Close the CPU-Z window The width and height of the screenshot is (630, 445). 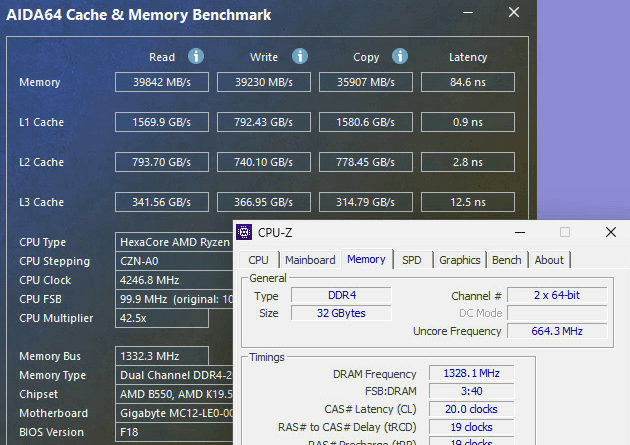(611, 232)
